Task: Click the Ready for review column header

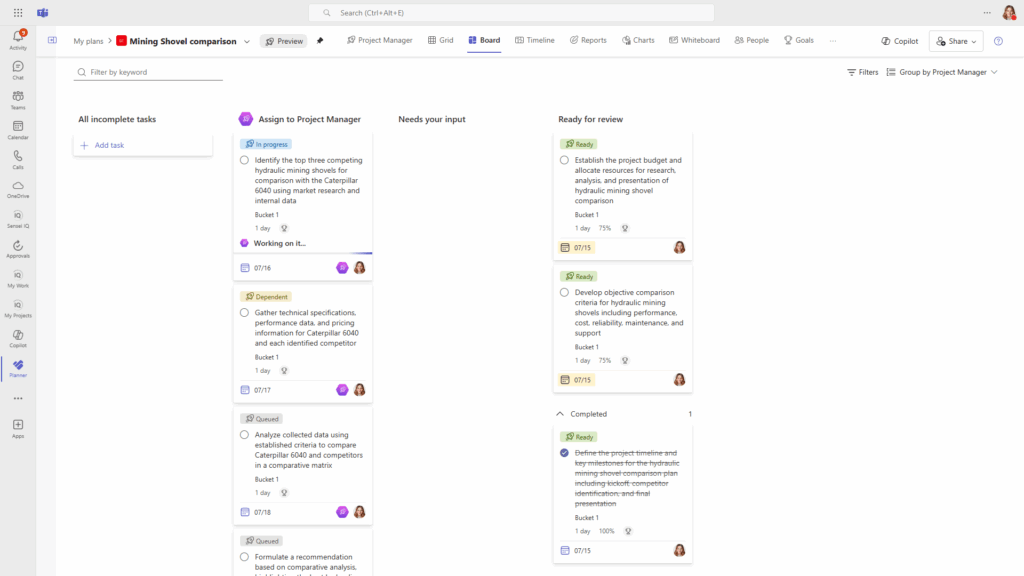Action: [590, 119]
